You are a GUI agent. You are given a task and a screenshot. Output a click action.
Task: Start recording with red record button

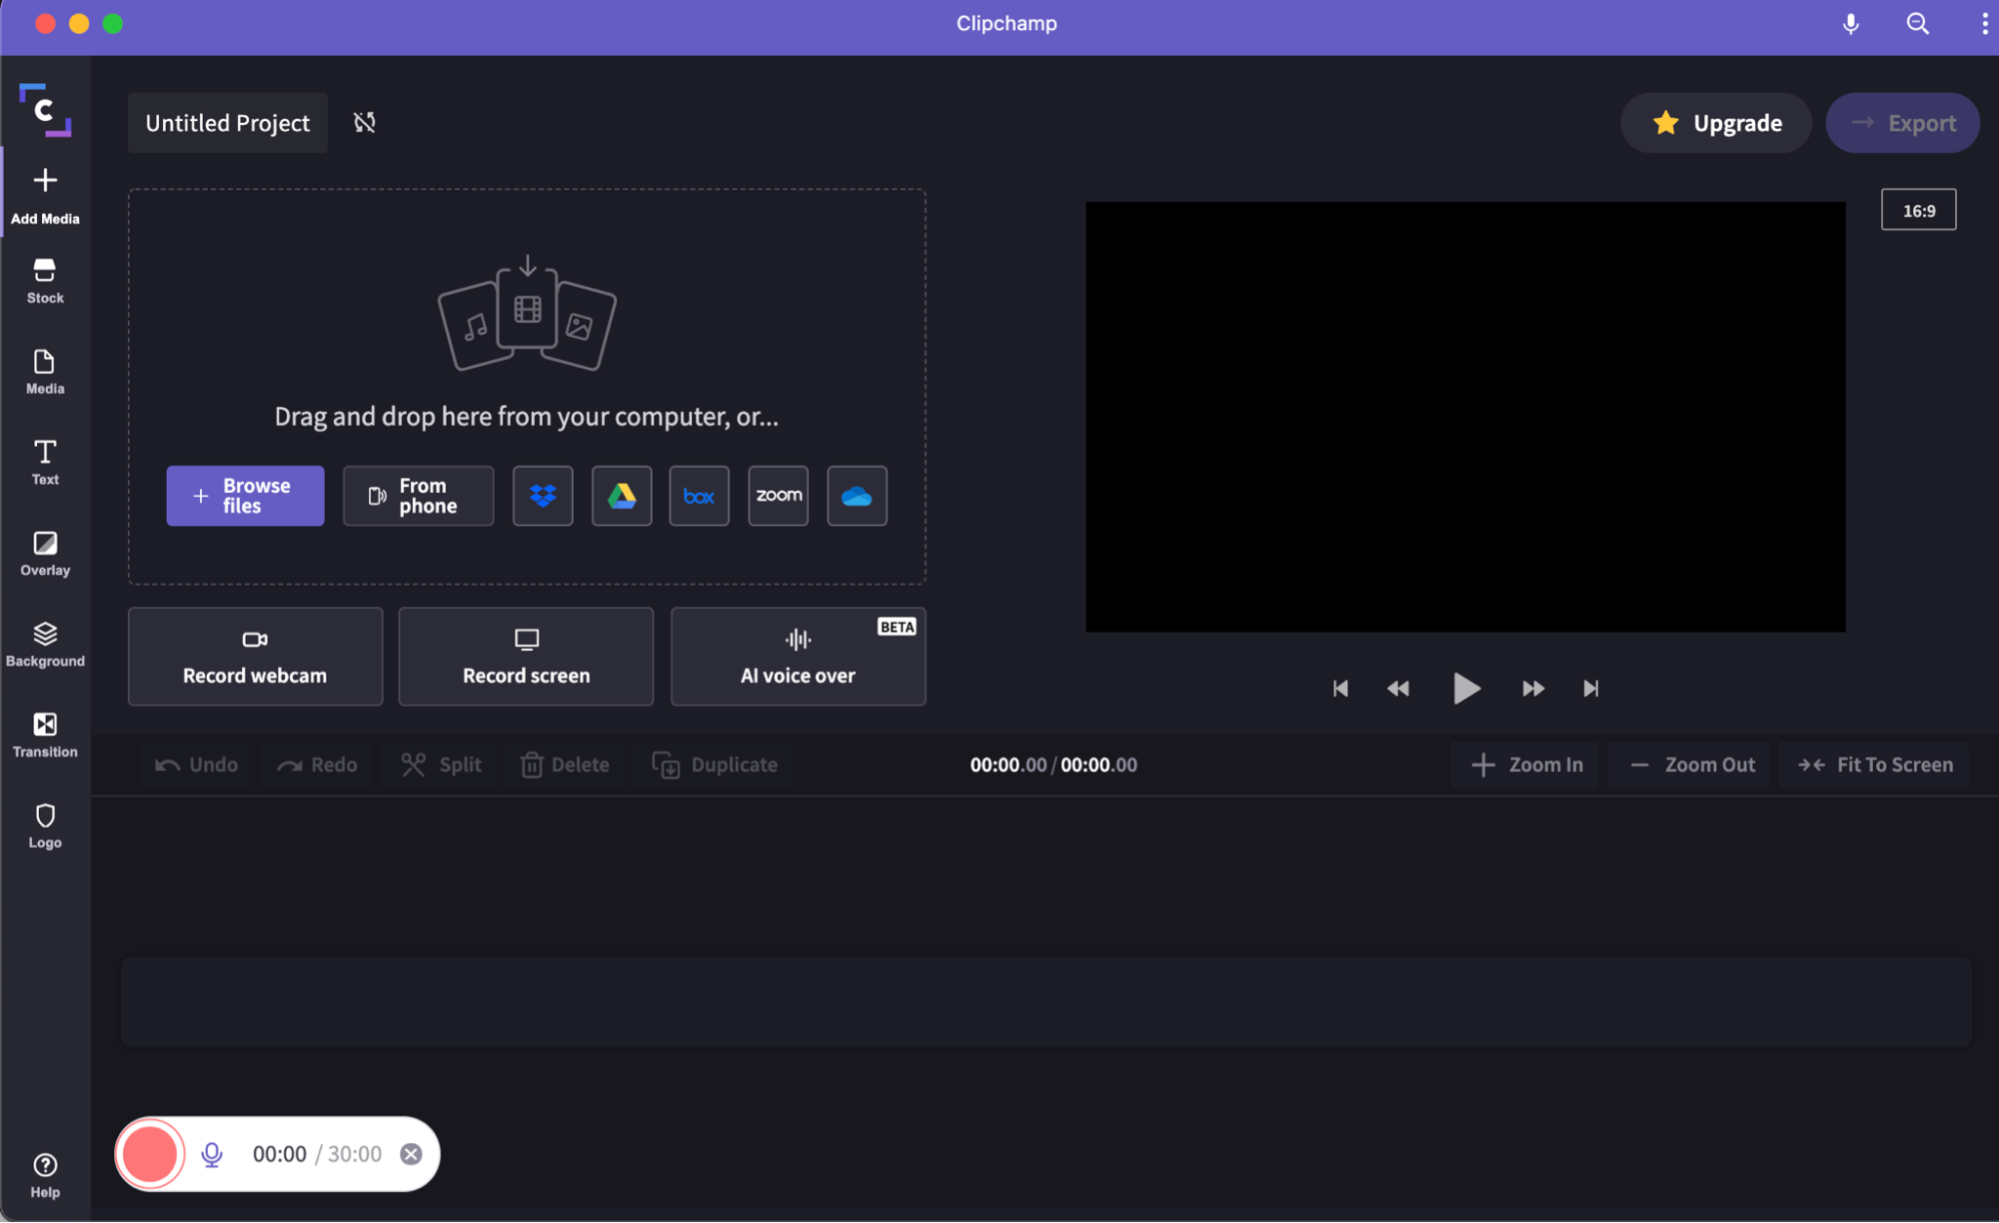[150, 1154]
